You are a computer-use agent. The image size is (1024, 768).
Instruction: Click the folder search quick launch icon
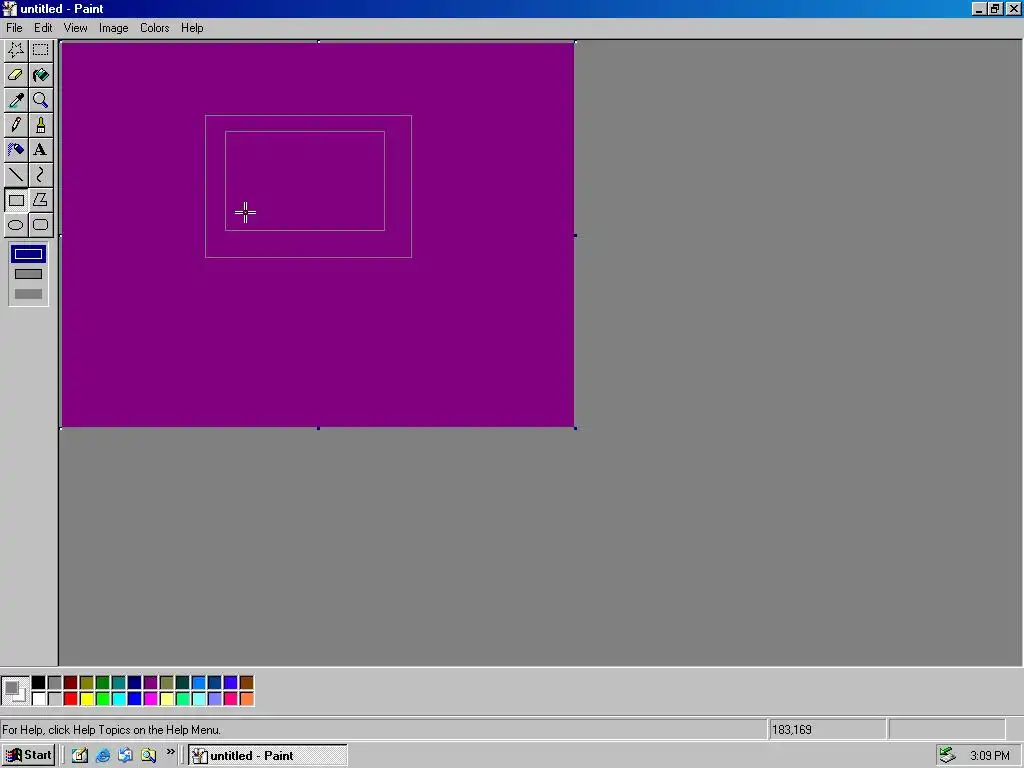click(148, 756)
